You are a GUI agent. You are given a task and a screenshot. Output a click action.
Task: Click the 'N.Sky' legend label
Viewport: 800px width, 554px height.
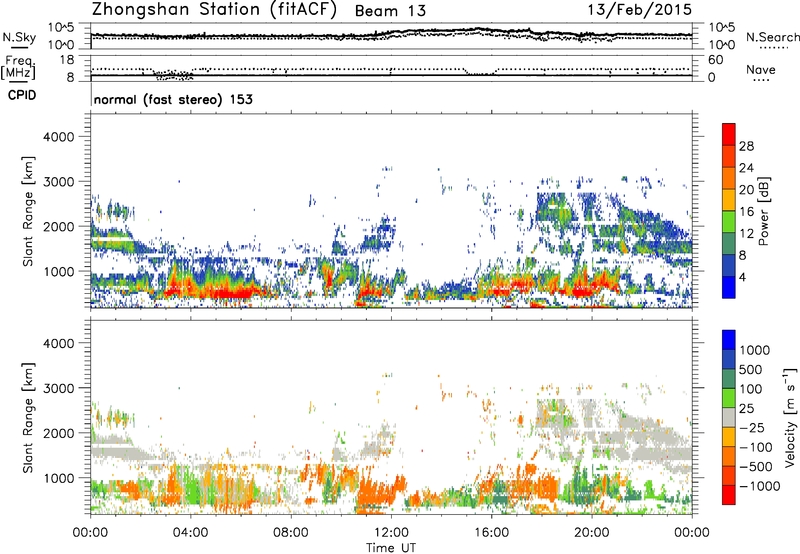pos(19,37)
